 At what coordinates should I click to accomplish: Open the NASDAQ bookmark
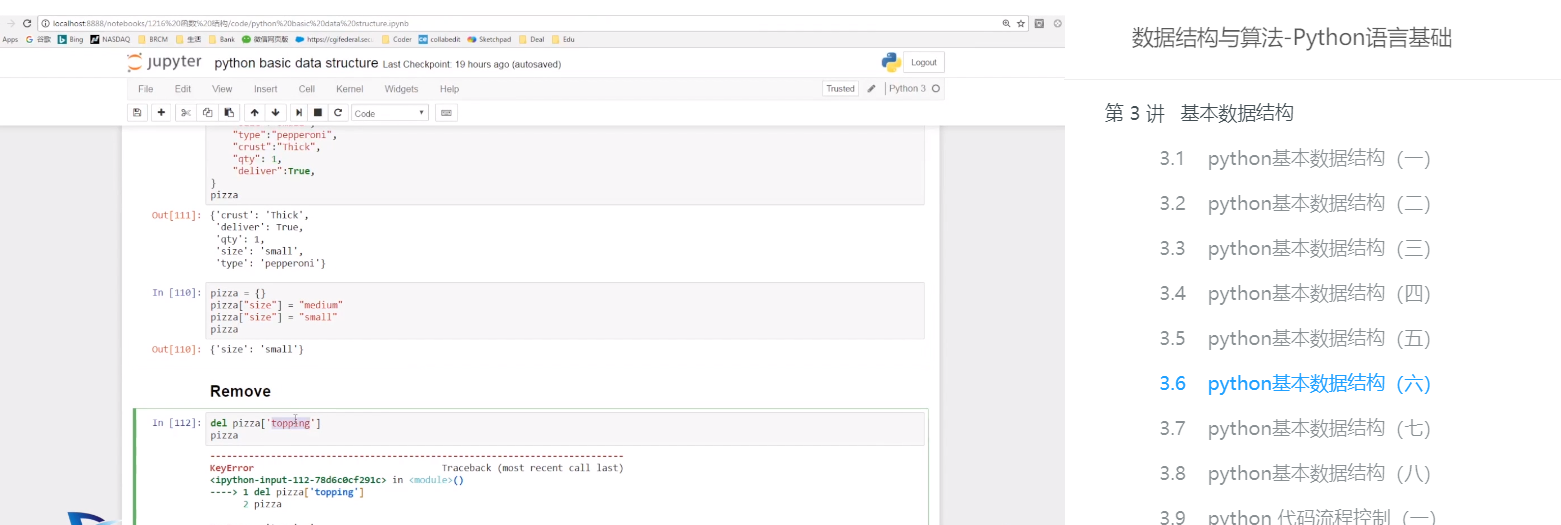pos(109,39)
